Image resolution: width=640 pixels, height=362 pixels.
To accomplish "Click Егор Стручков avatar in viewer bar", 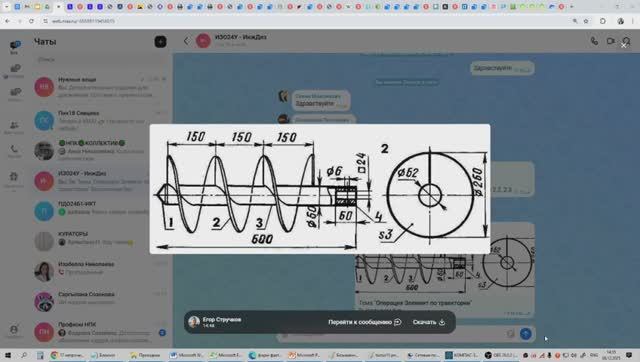I will [x=194, y=322].
